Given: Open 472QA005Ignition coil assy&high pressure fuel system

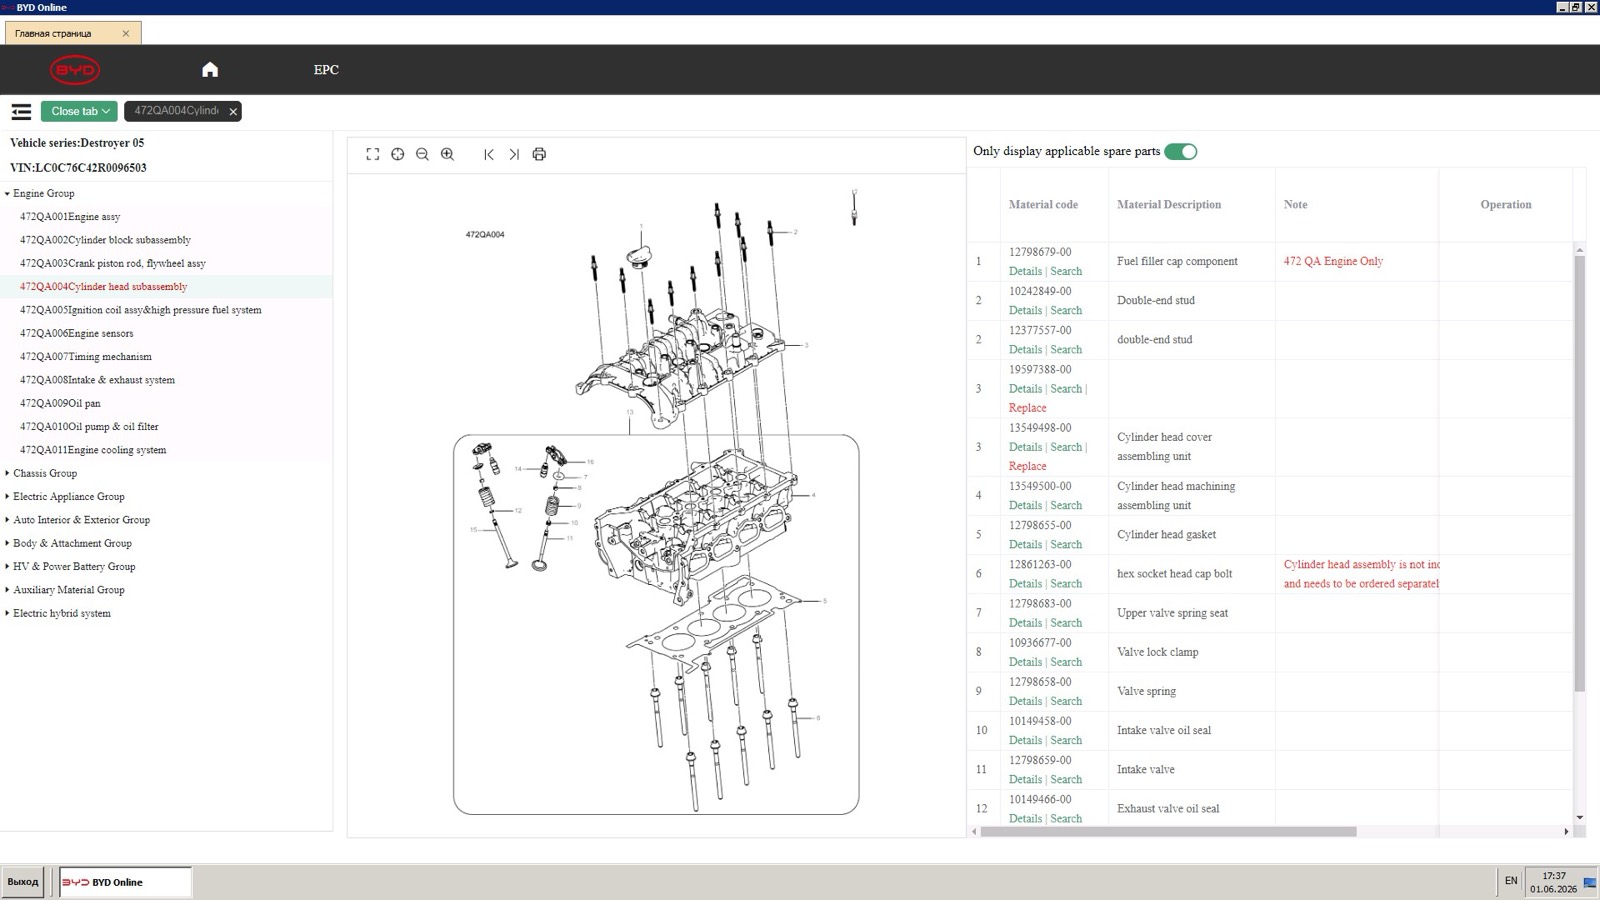Looking at the screenshot, I should coord(140,310).
